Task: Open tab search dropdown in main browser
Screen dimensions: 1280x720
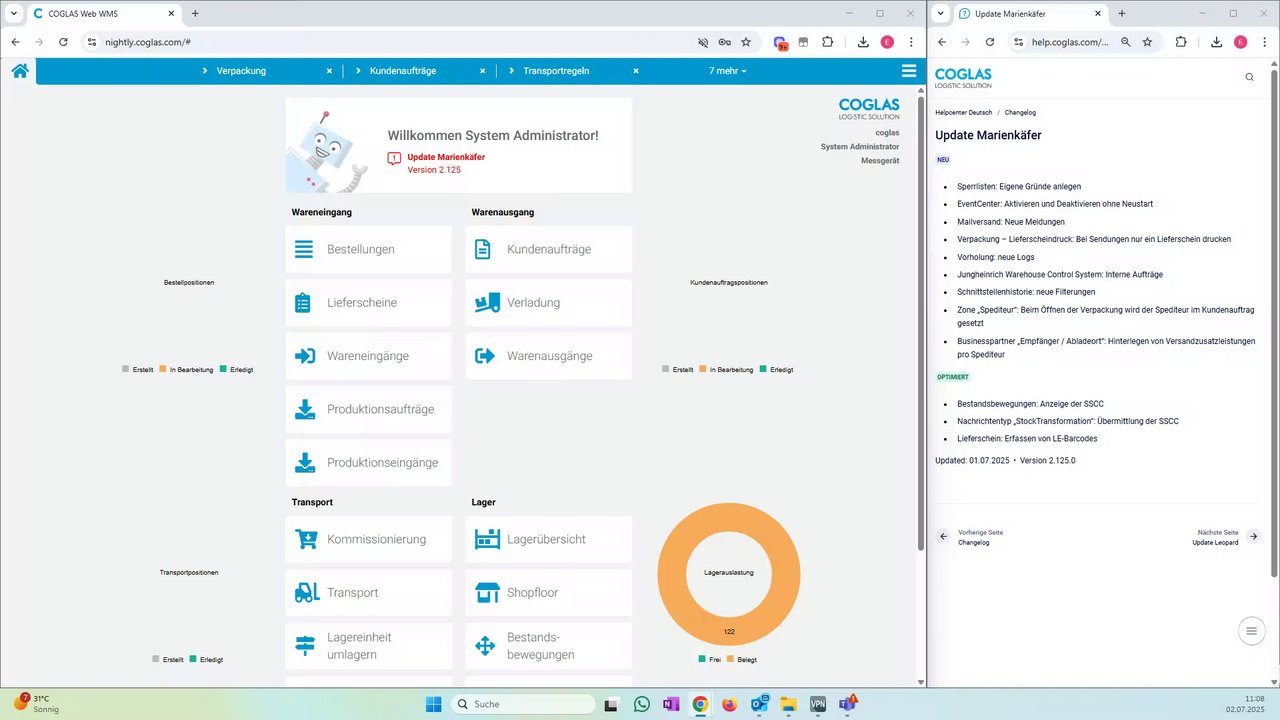Action: point(14,13)
